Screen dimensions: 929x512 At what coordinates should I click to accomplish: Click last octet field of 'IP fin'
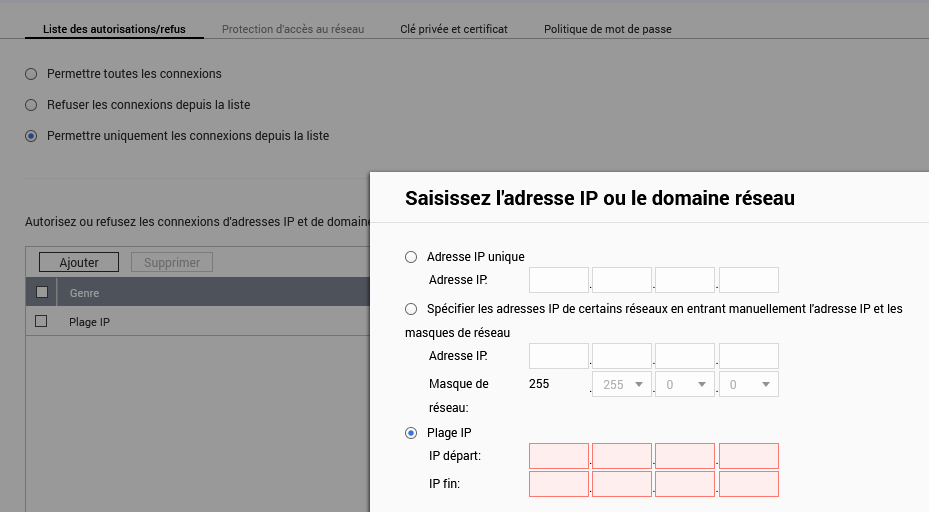tap(748, 484)
